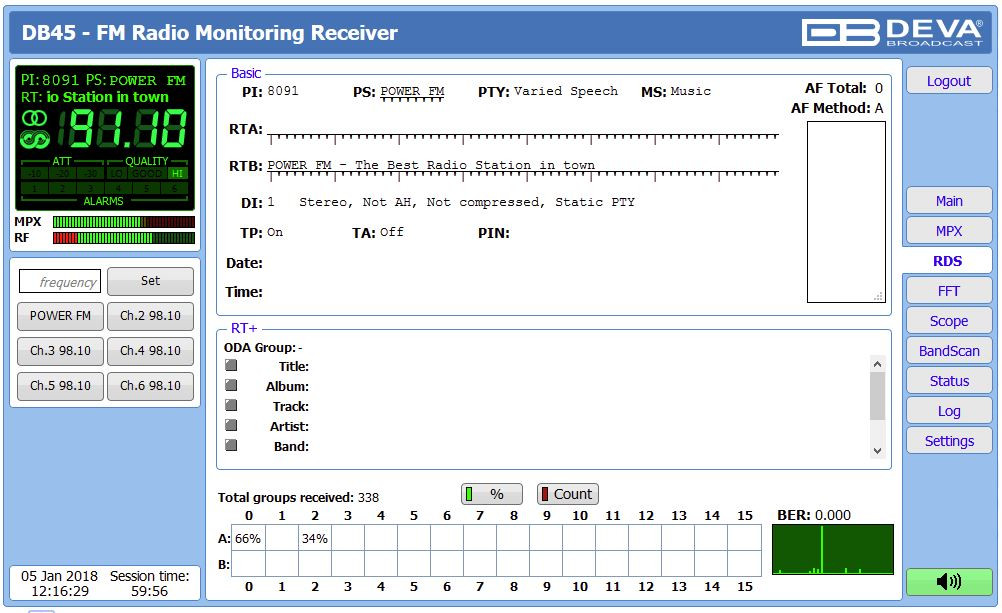Tune to preset Ch.3 98.10

point(60,351)
